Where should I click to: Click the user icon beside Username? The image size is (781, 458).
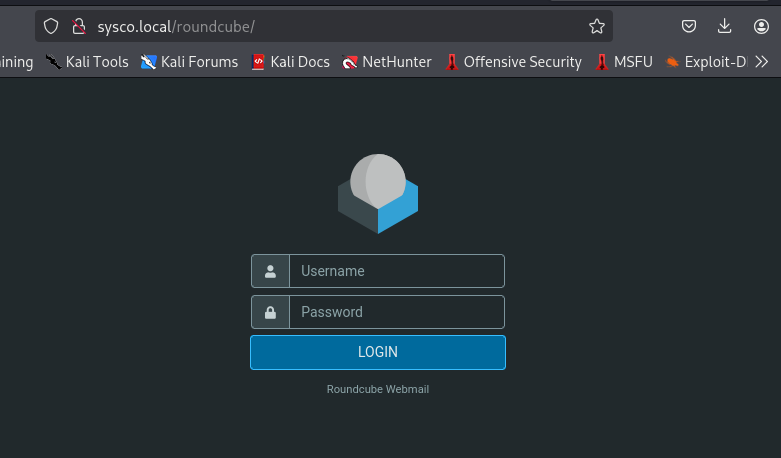tap(270, 271)
